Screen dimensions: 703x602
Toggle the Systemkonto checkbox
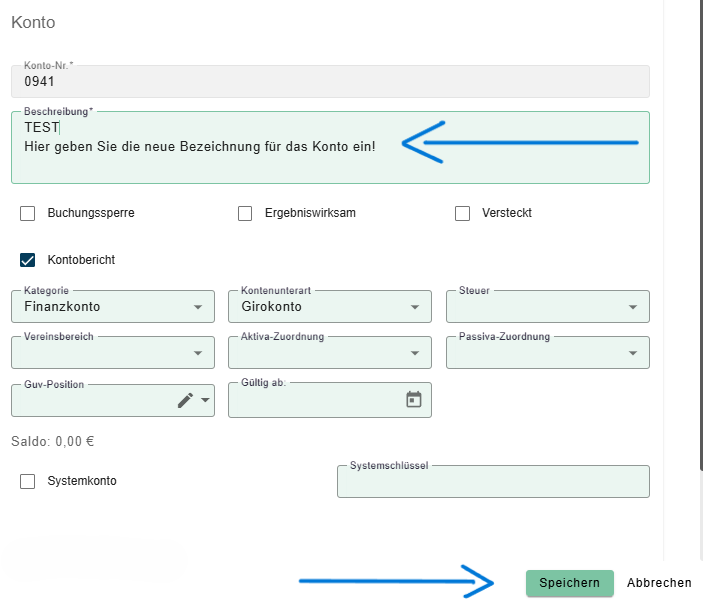click(27, 481)
